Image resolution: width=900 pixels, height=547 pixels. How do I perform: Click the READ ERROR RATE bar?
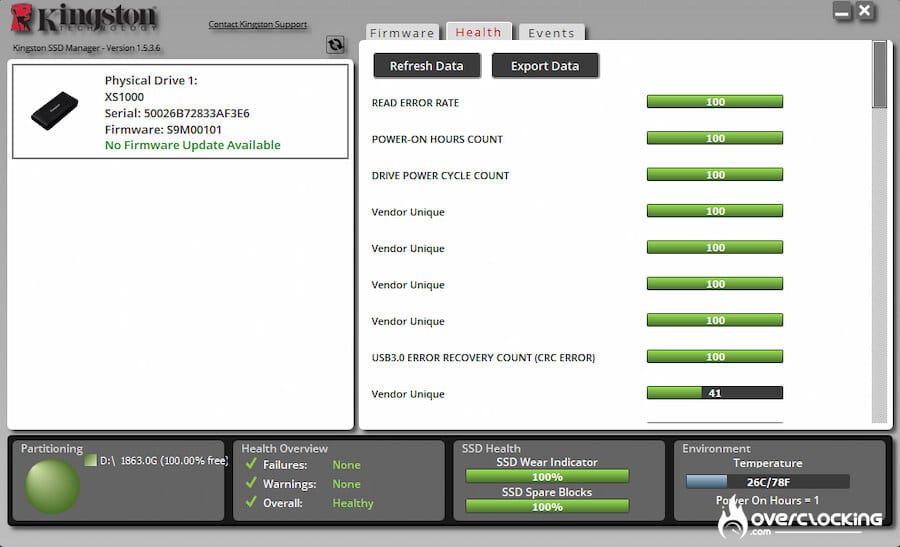[715, 102]
